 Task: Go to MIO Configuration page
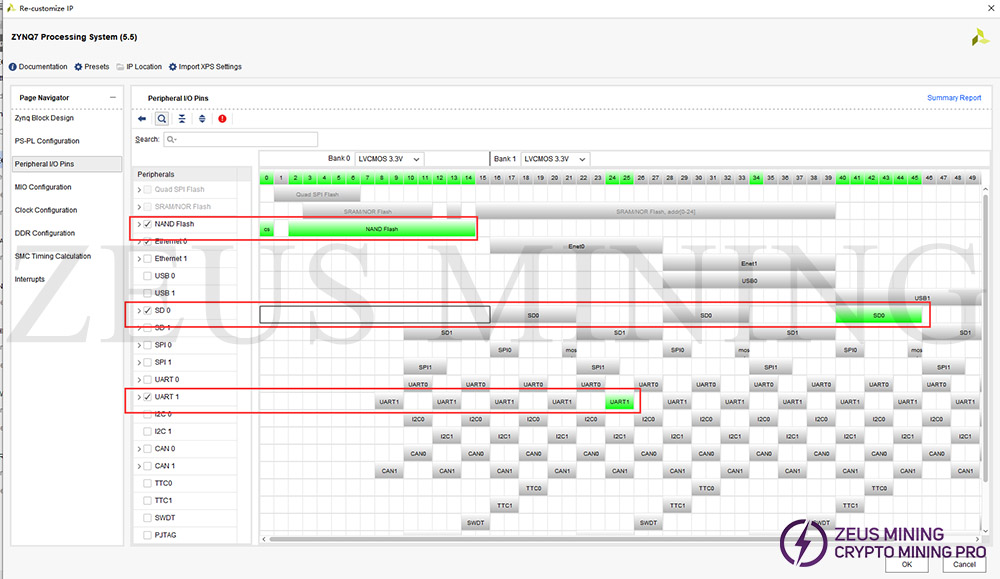pos(43,187)
